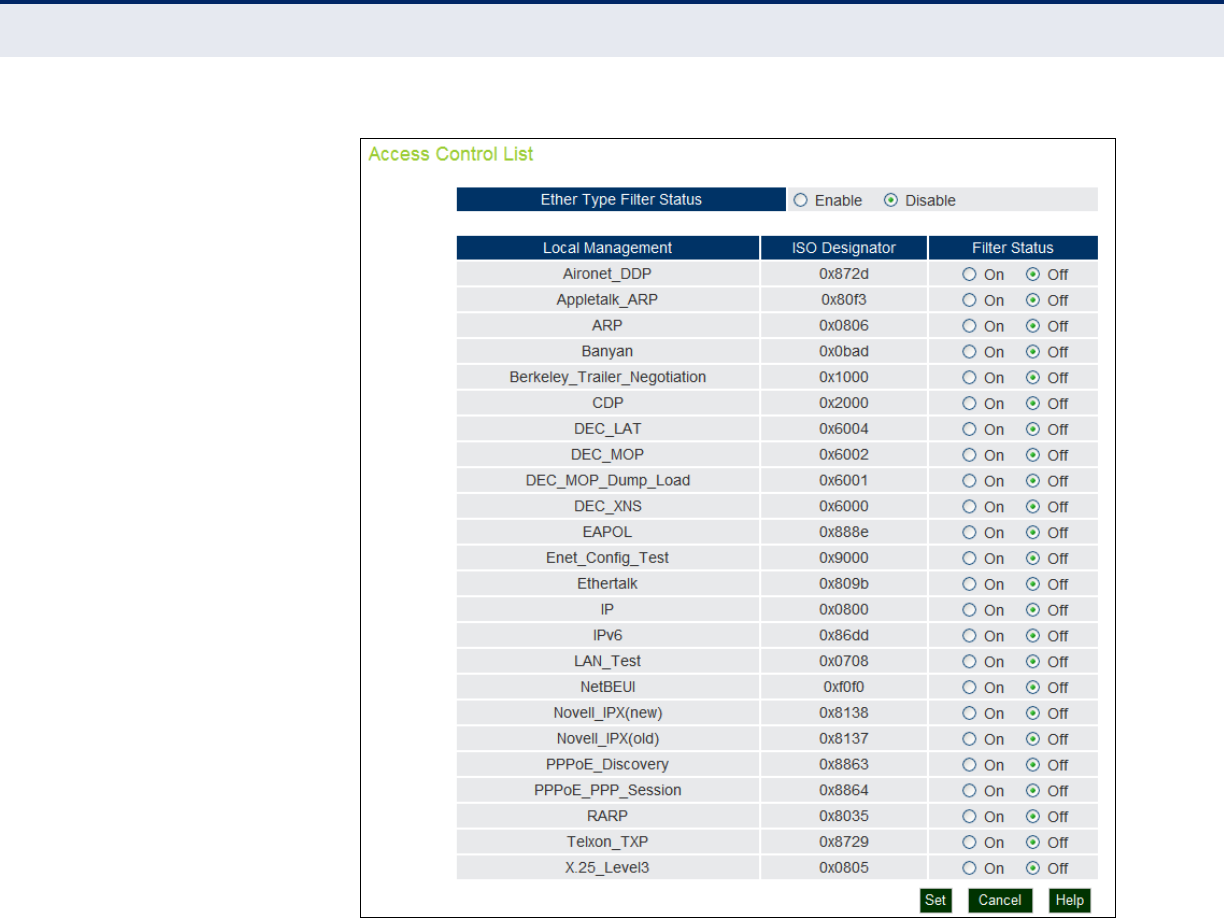Screen dimensions: 1224x919
Task: Set LAN_Test filter to Off
Action: (x=1033, y=662)
